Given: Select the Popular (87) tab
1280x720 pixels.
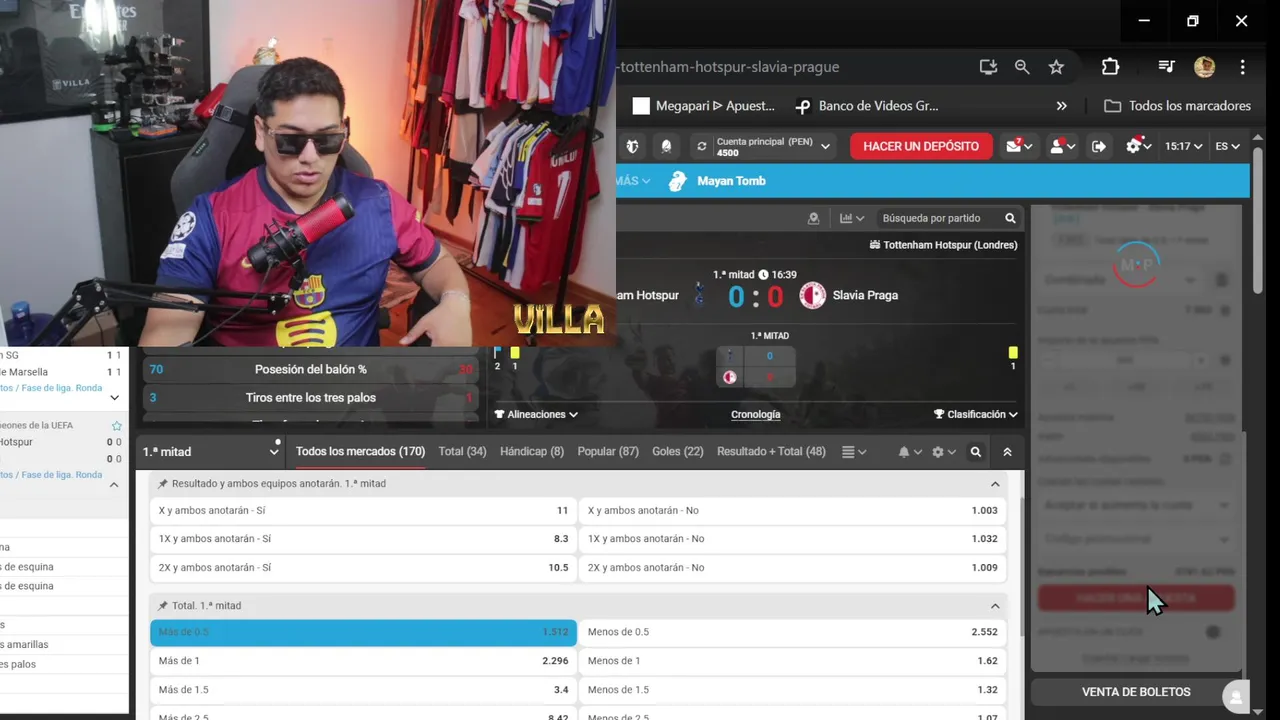Looking at the screenshot, I should [608, 452].
